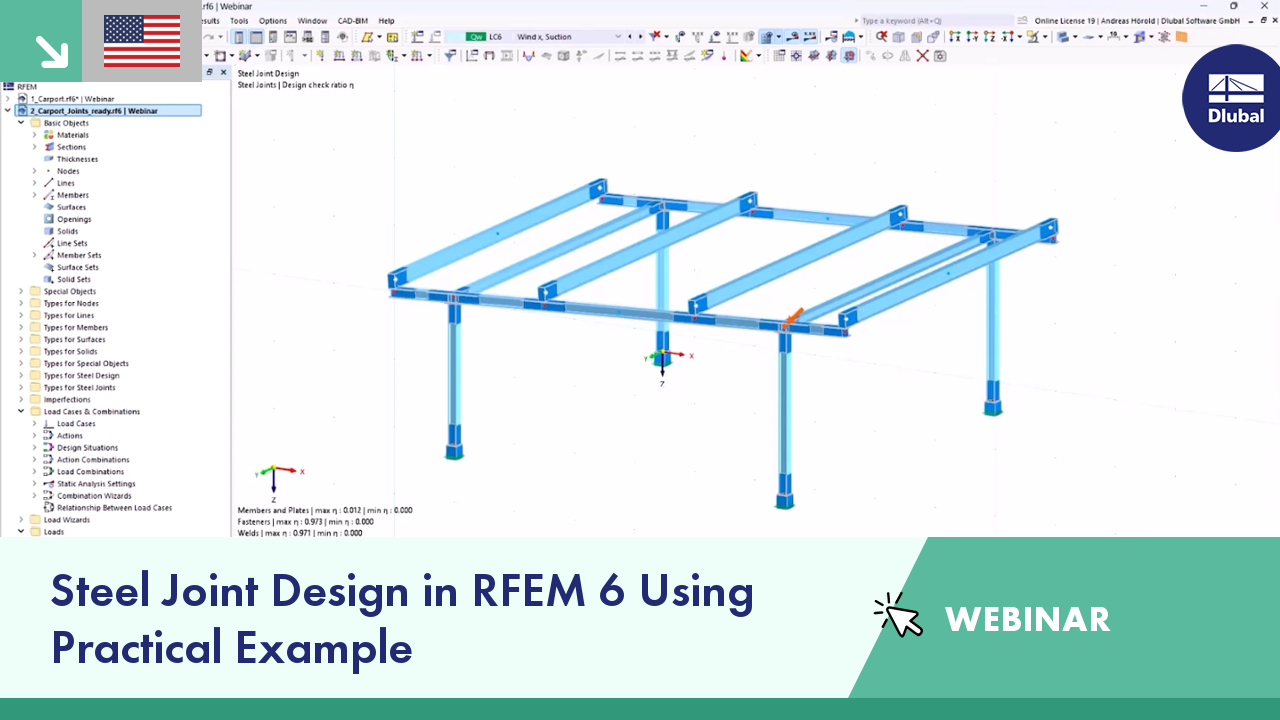The width and height of the screenshot is (1280, 720).
Task: Select the Materials icon in the navigator
Action: pyautogui.click(x=48, y=135)
